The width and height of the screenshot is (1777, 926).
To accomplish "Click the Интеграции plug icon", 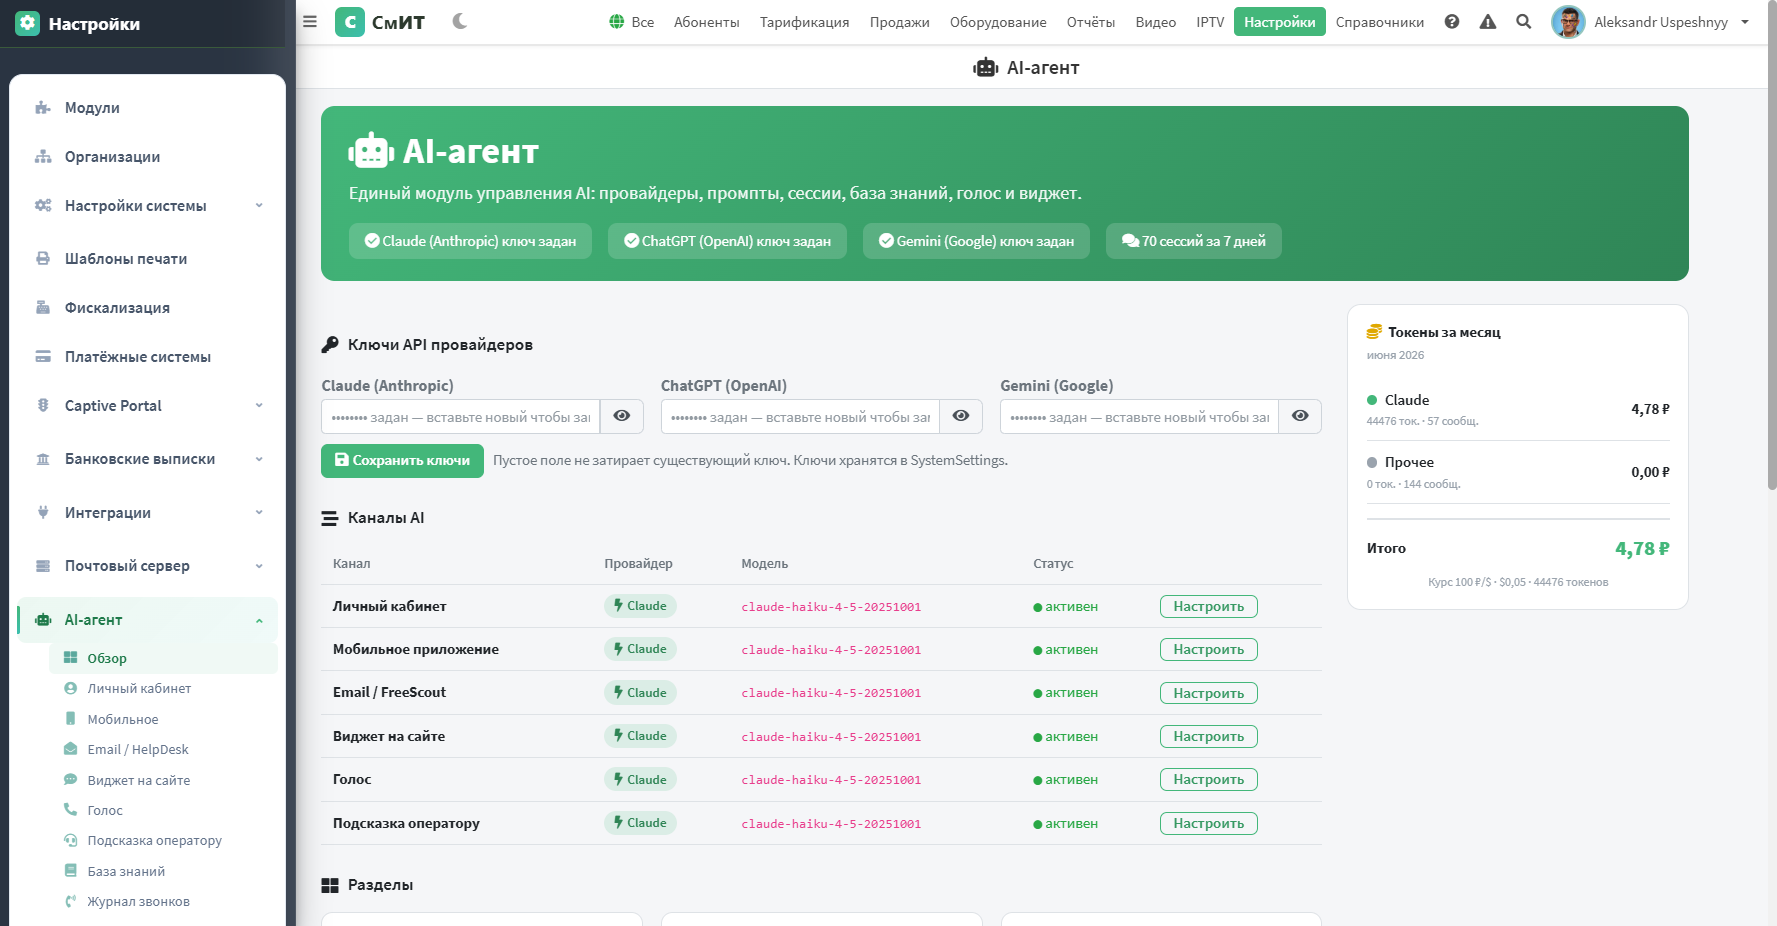I will [x=43, y=513].
